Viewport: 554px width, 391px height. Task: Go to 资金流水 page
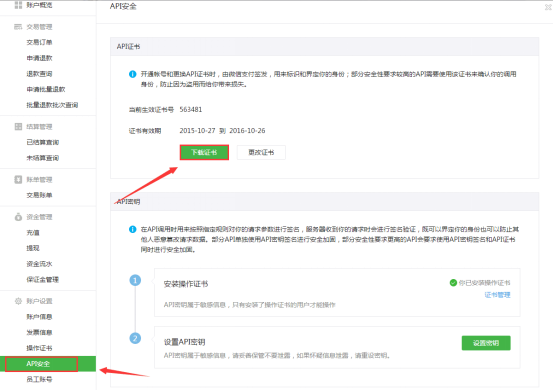pos(39,264)
